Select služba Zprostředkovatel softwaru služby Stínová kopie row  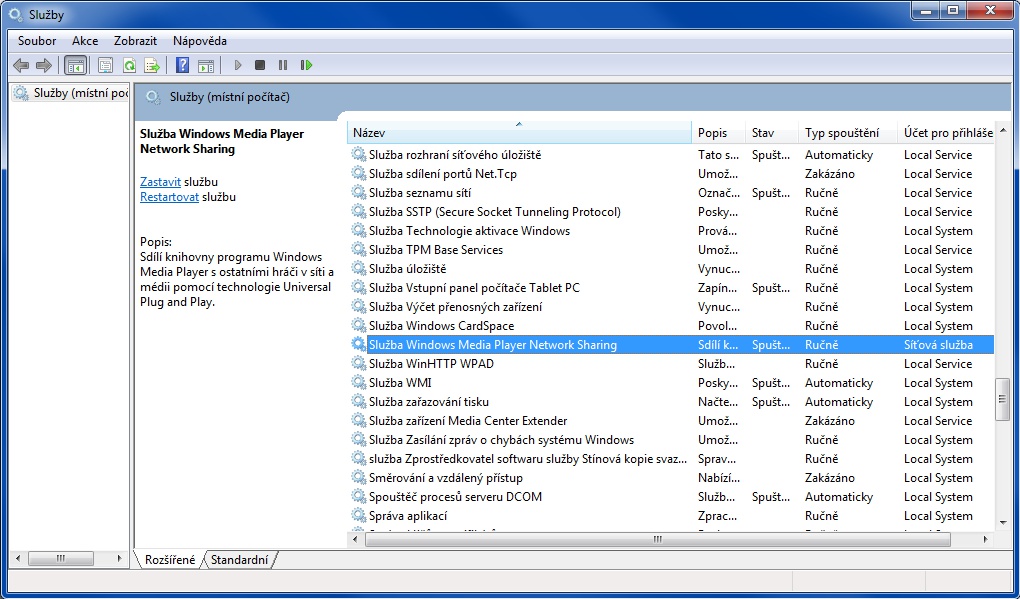click(x=671, y=459)
